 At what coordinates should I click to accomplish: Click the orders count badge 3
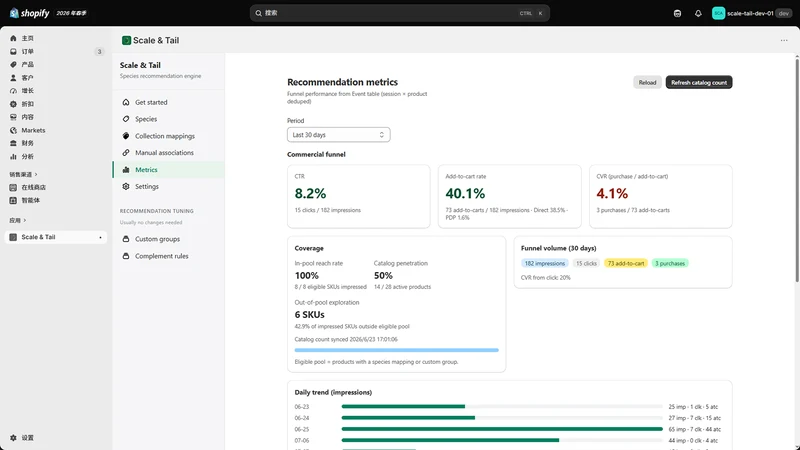pyautogui.click(x=99, y=52)
